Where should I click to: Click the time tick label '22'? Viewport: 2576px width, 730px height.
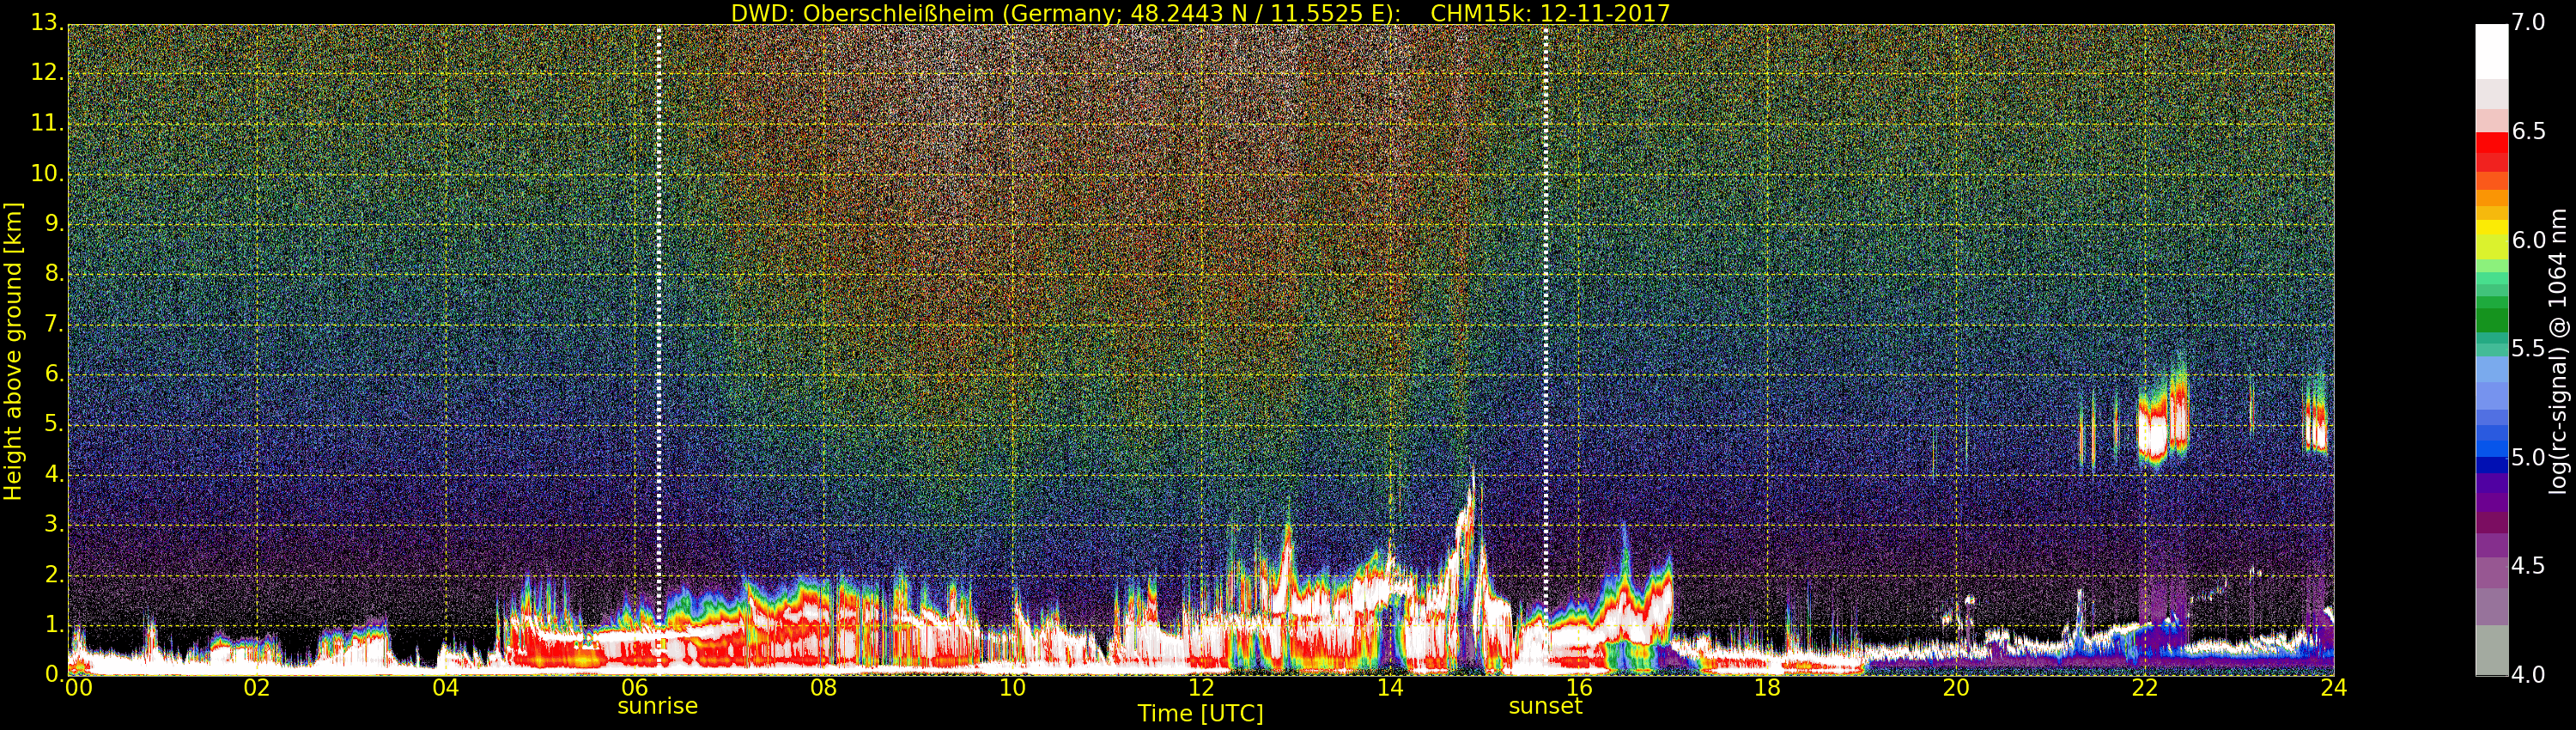tap(2145, 688)
